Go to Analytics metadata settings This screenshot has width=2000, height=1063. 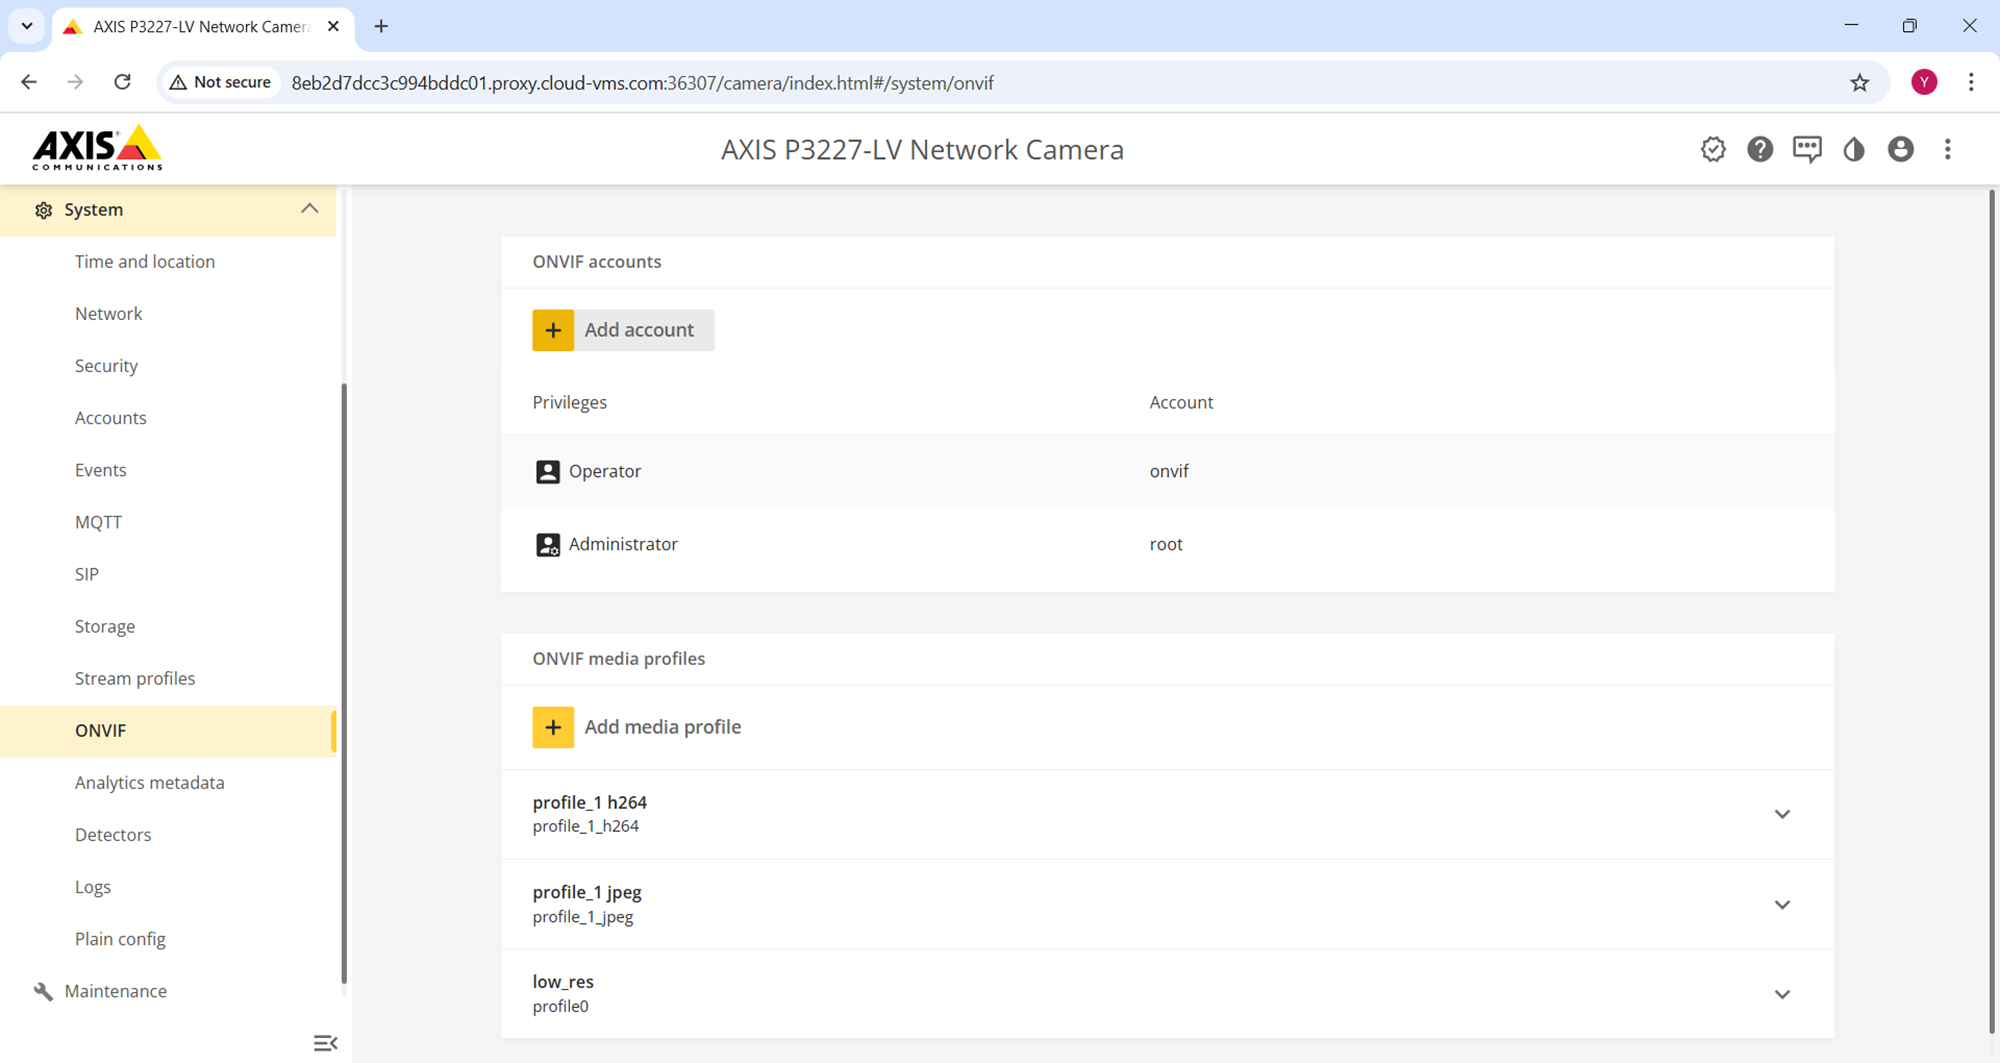point(149,782)
